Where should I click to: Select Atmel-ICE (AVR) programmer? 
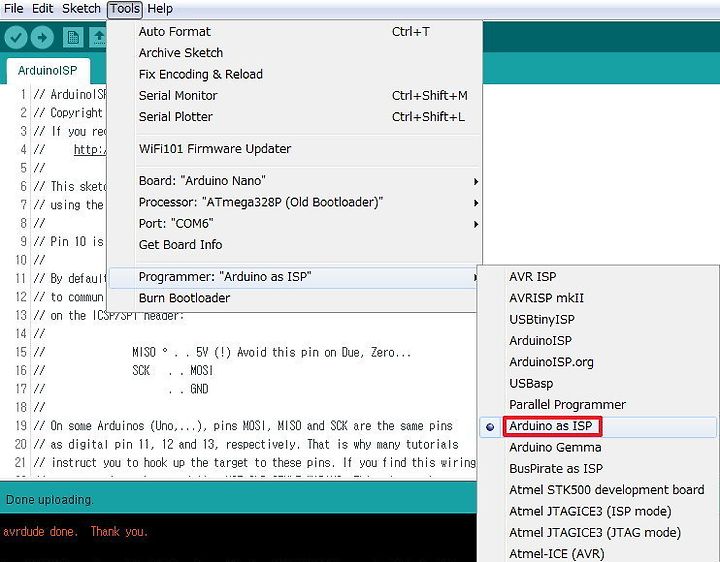pyautogui.click(x=598, y=554)
